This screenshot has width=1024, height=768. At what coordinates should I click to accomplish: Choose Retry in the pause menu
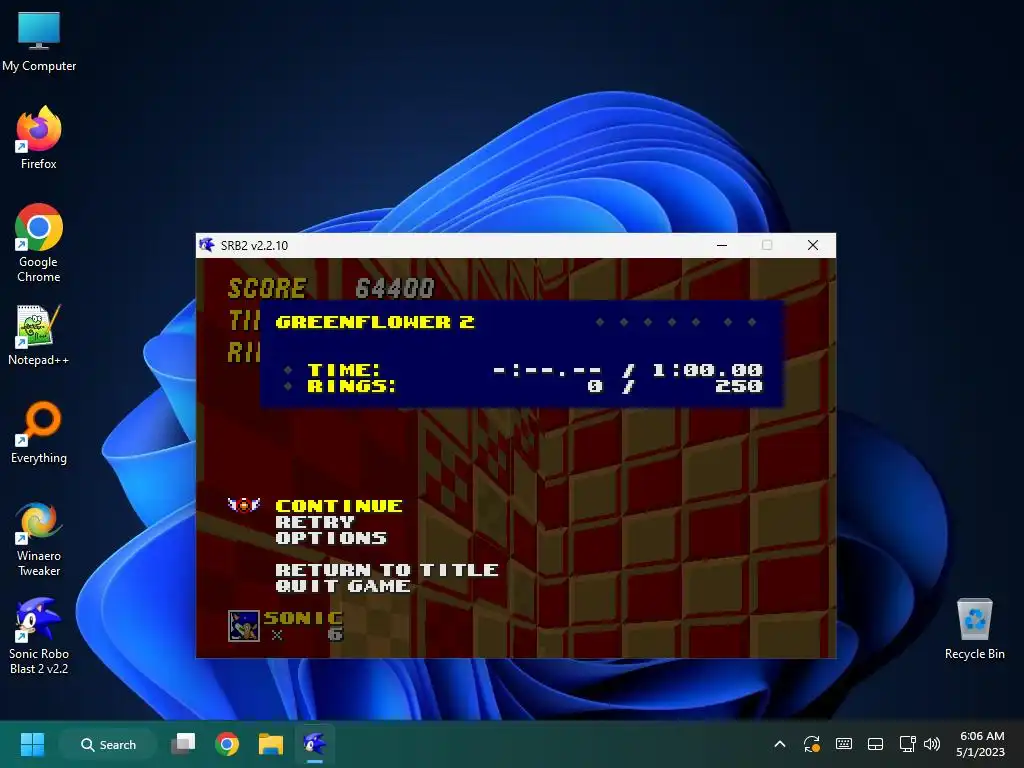click(x=315, y=522)
